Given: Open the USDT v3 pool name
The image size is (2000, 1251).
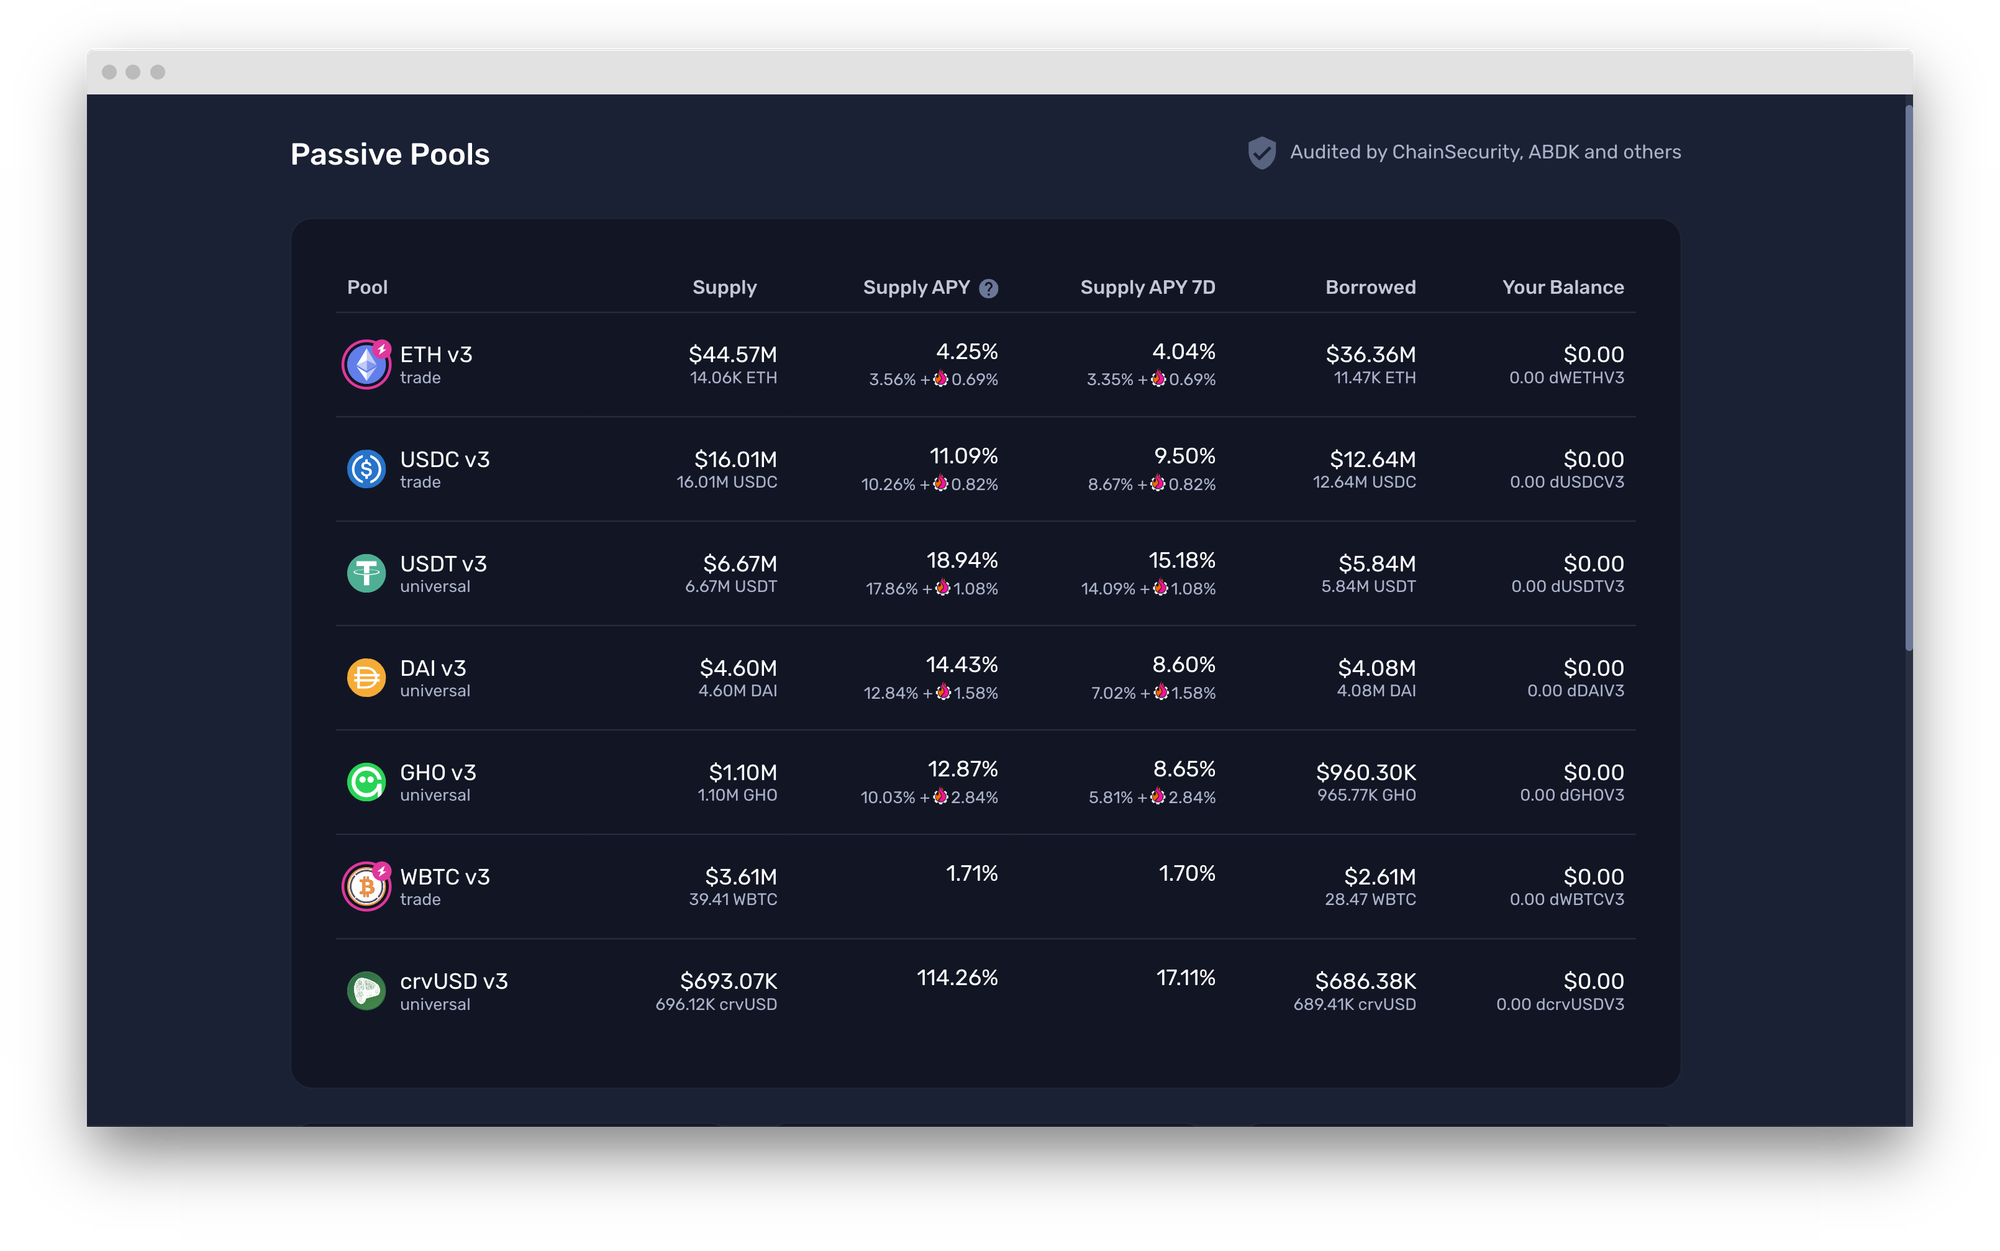Looking at the screenshot, I should (x=443, y=564).
